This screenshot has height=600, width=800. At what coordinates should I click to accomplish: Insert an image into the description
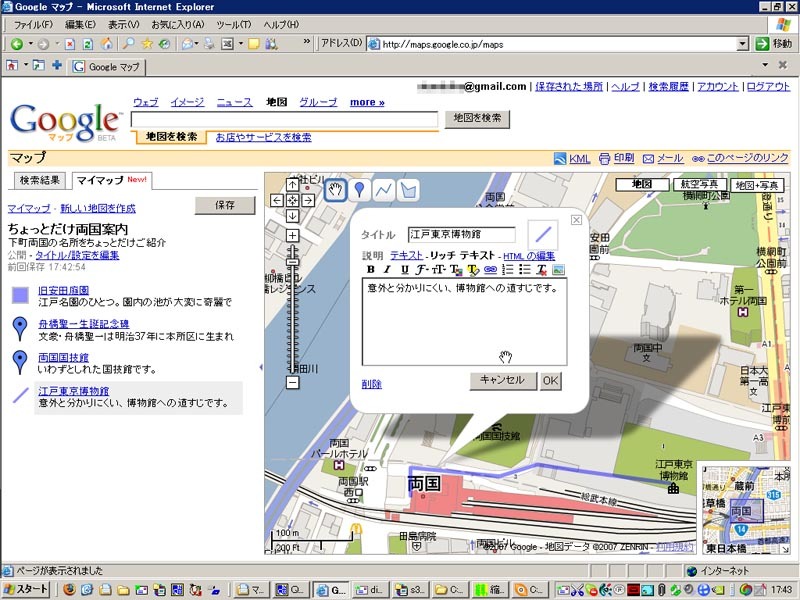click(559, 269)
